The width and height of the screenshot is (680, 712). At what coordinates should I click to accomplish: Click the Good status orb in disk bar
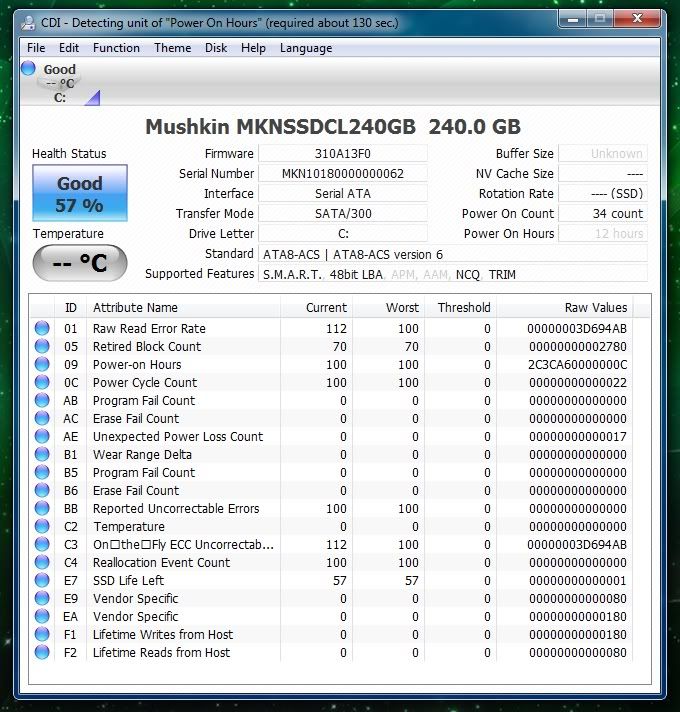(x=28, y=69)
